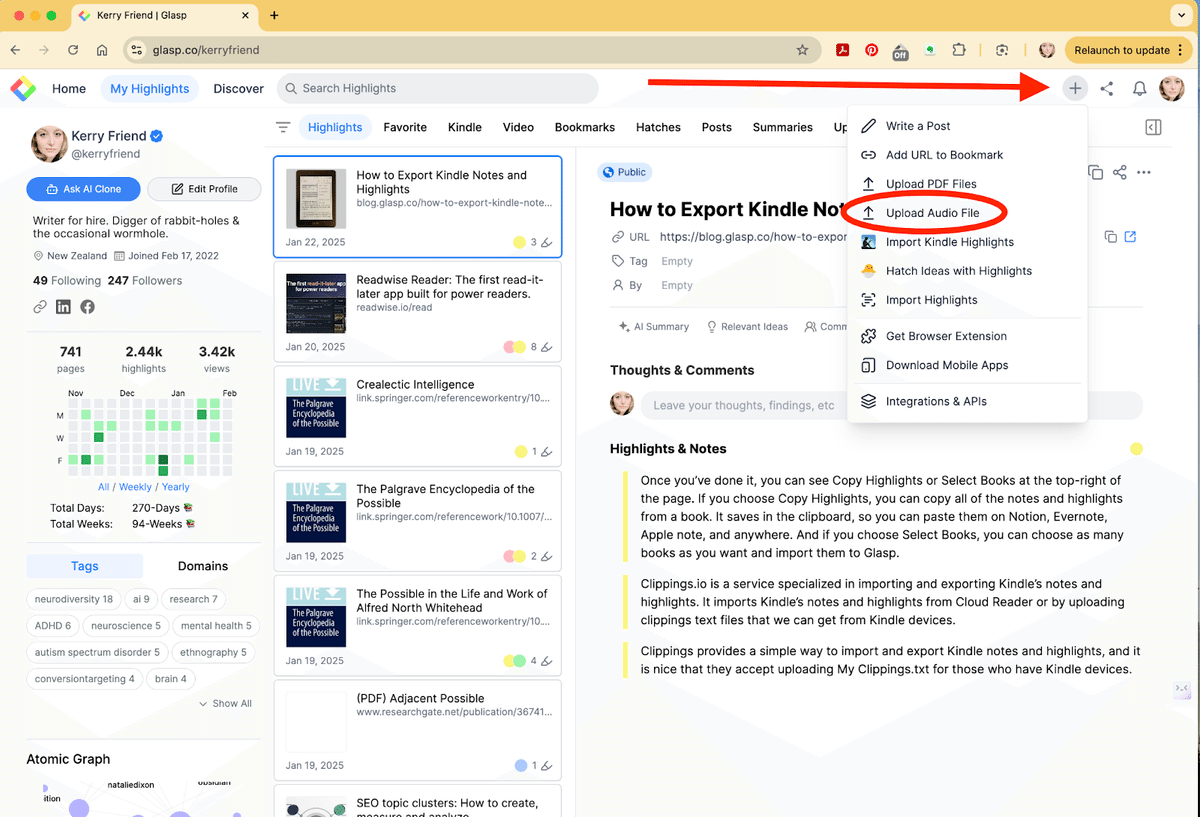Click the Glasp logo icon
The height and width of the screenshot is (817, 1200).
(23, 88)
